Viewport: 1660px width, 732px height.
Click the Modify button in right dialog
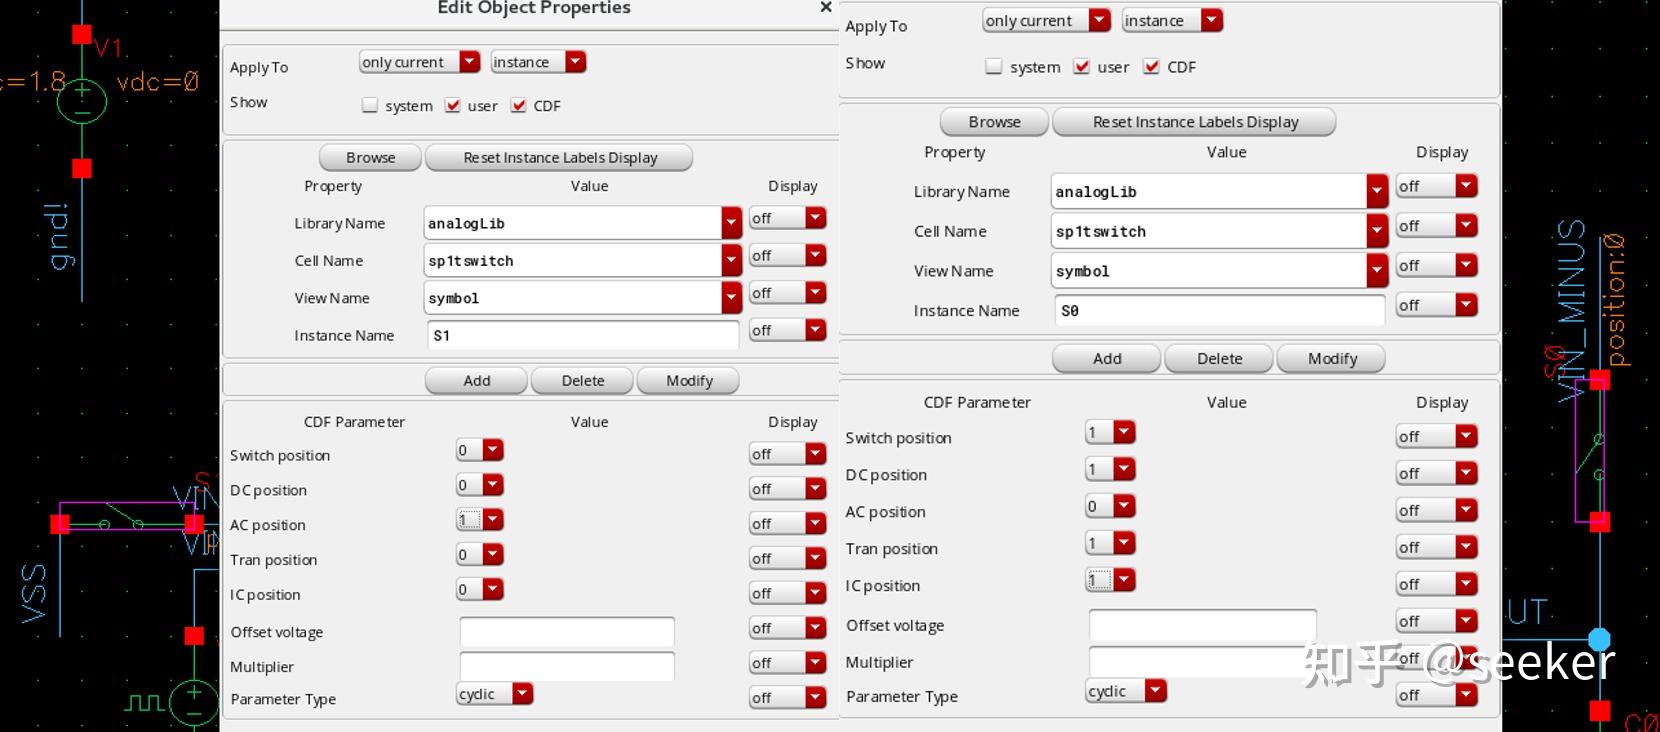tap(1332, 359)
